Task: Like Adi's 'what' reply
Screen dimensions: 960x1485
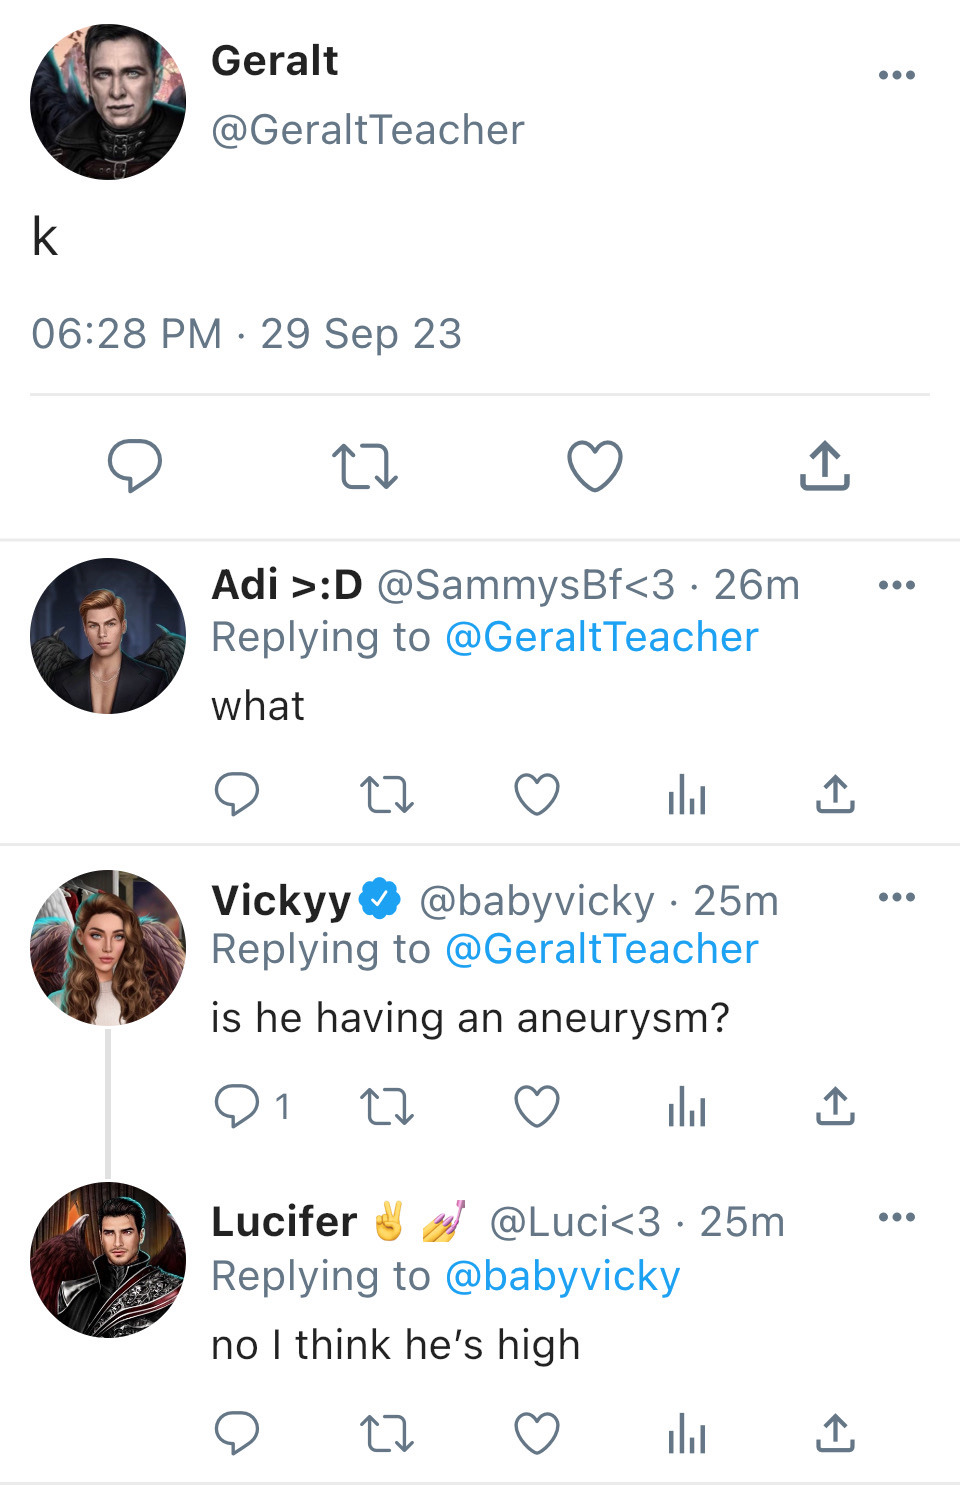Action: pyautogui.click(x=536, y=796)
